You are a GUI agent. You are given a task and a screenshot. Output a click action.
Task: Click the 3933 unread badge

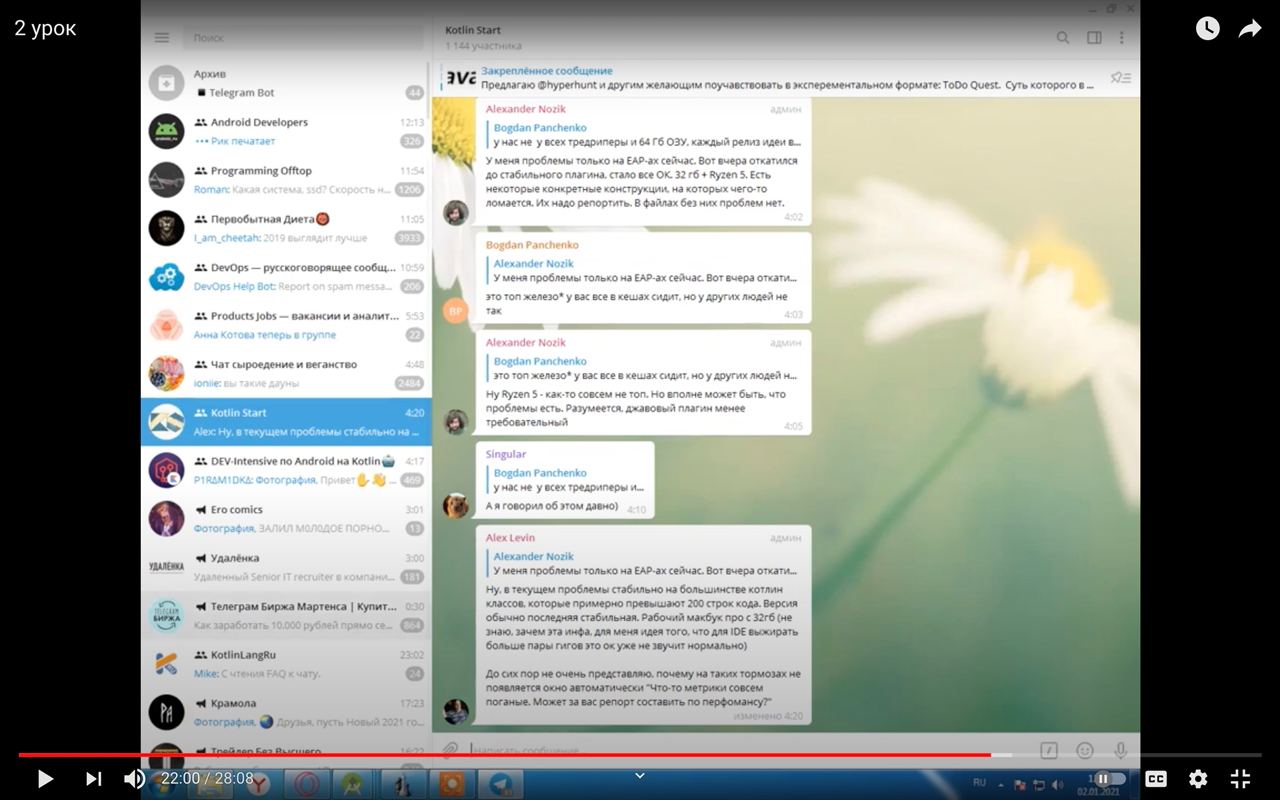point(410,238)
